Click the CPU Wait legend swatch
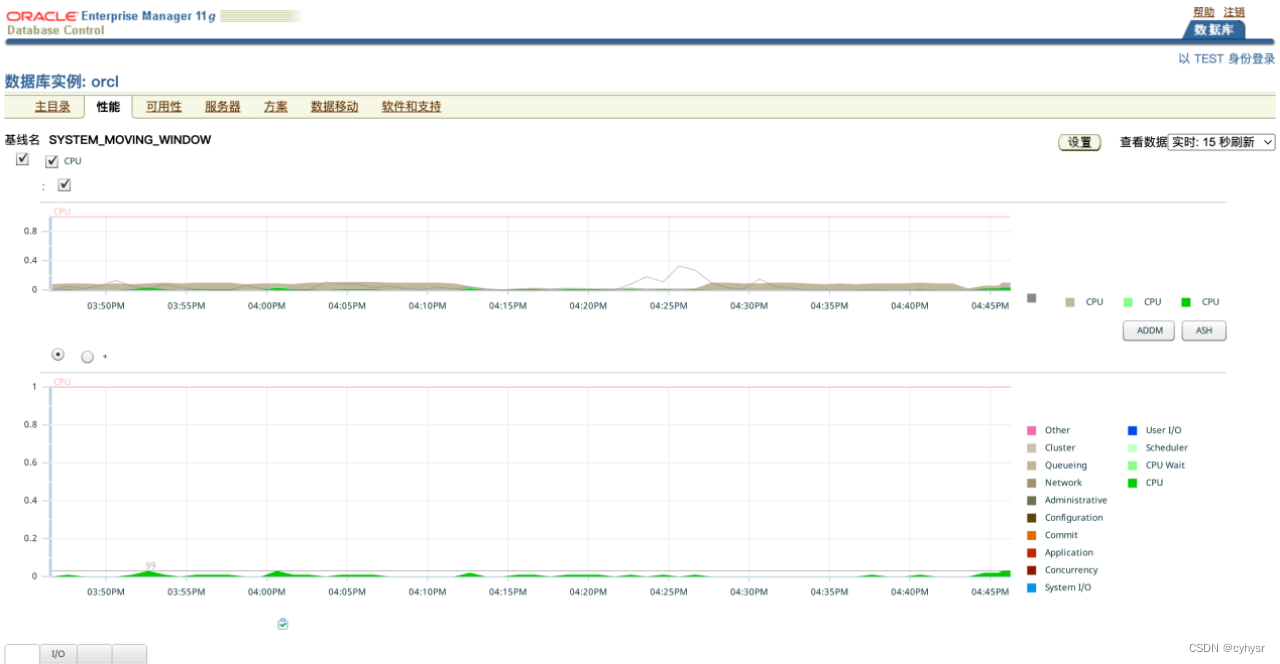 coord(1132,465)
